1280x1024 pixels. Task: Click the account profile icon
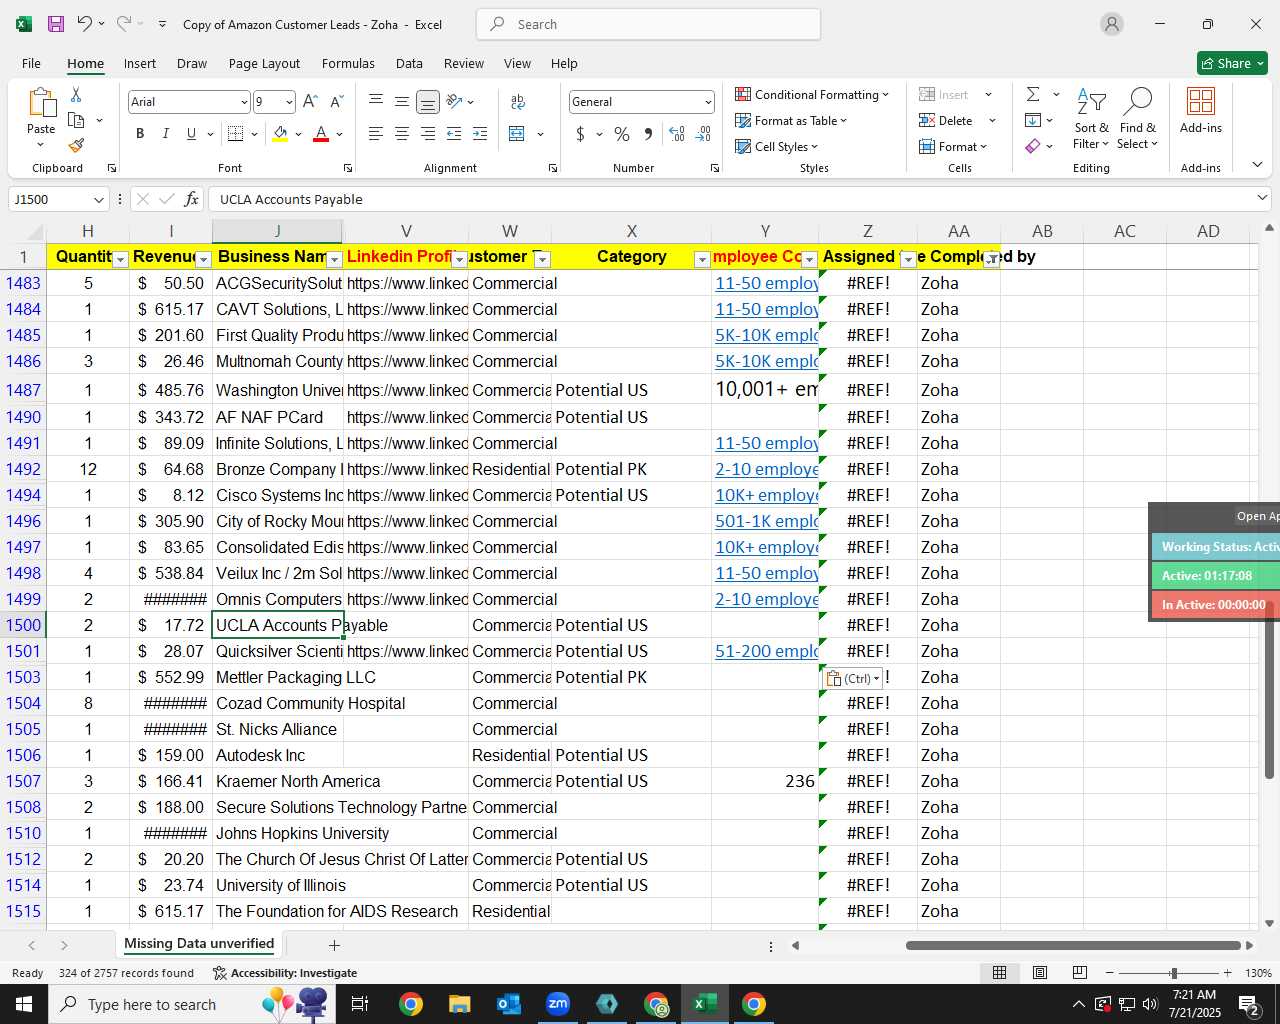(1112, 24)
